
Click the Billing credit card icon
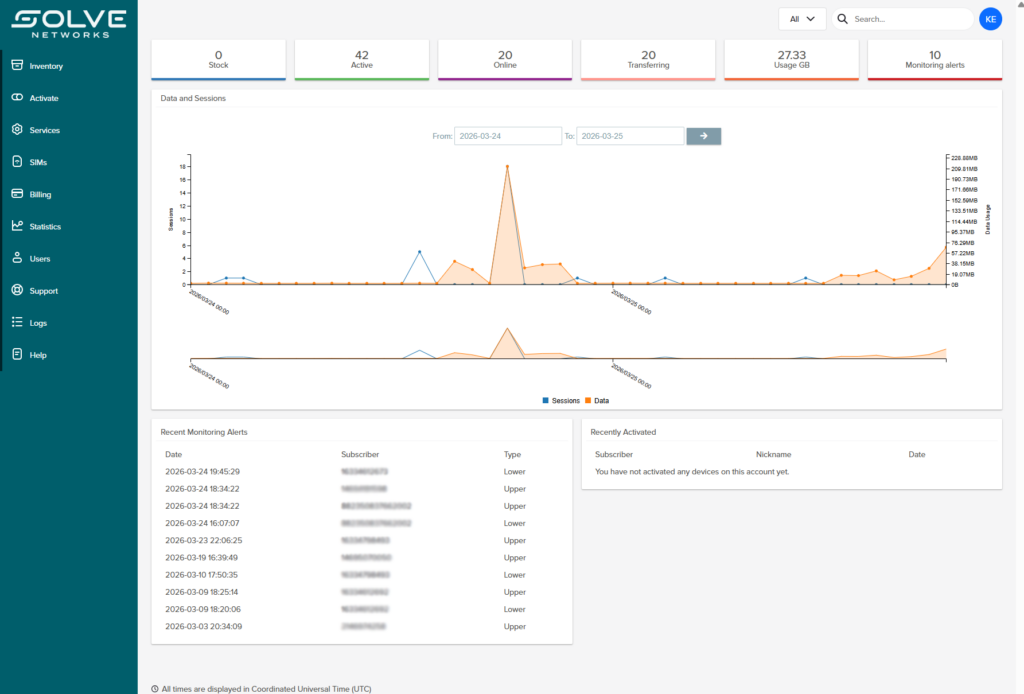point(17,193)
